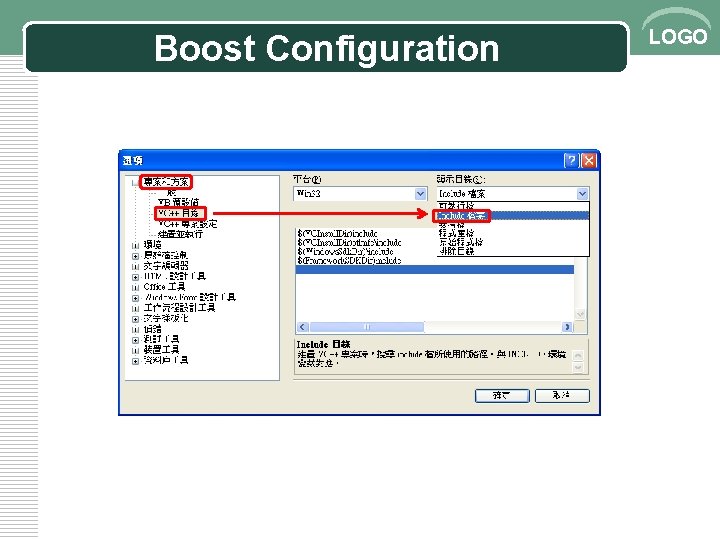Expand the Office 工具 node
The height and width of the screenshot is (540, 720).
pyautogui.click(x=135, y=288)
